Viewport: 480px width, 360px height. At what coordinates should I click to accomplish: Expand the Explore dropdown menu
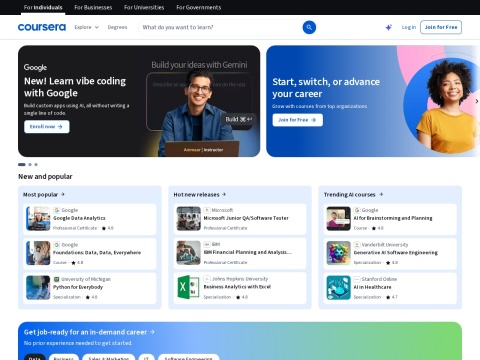click(87, 27)
